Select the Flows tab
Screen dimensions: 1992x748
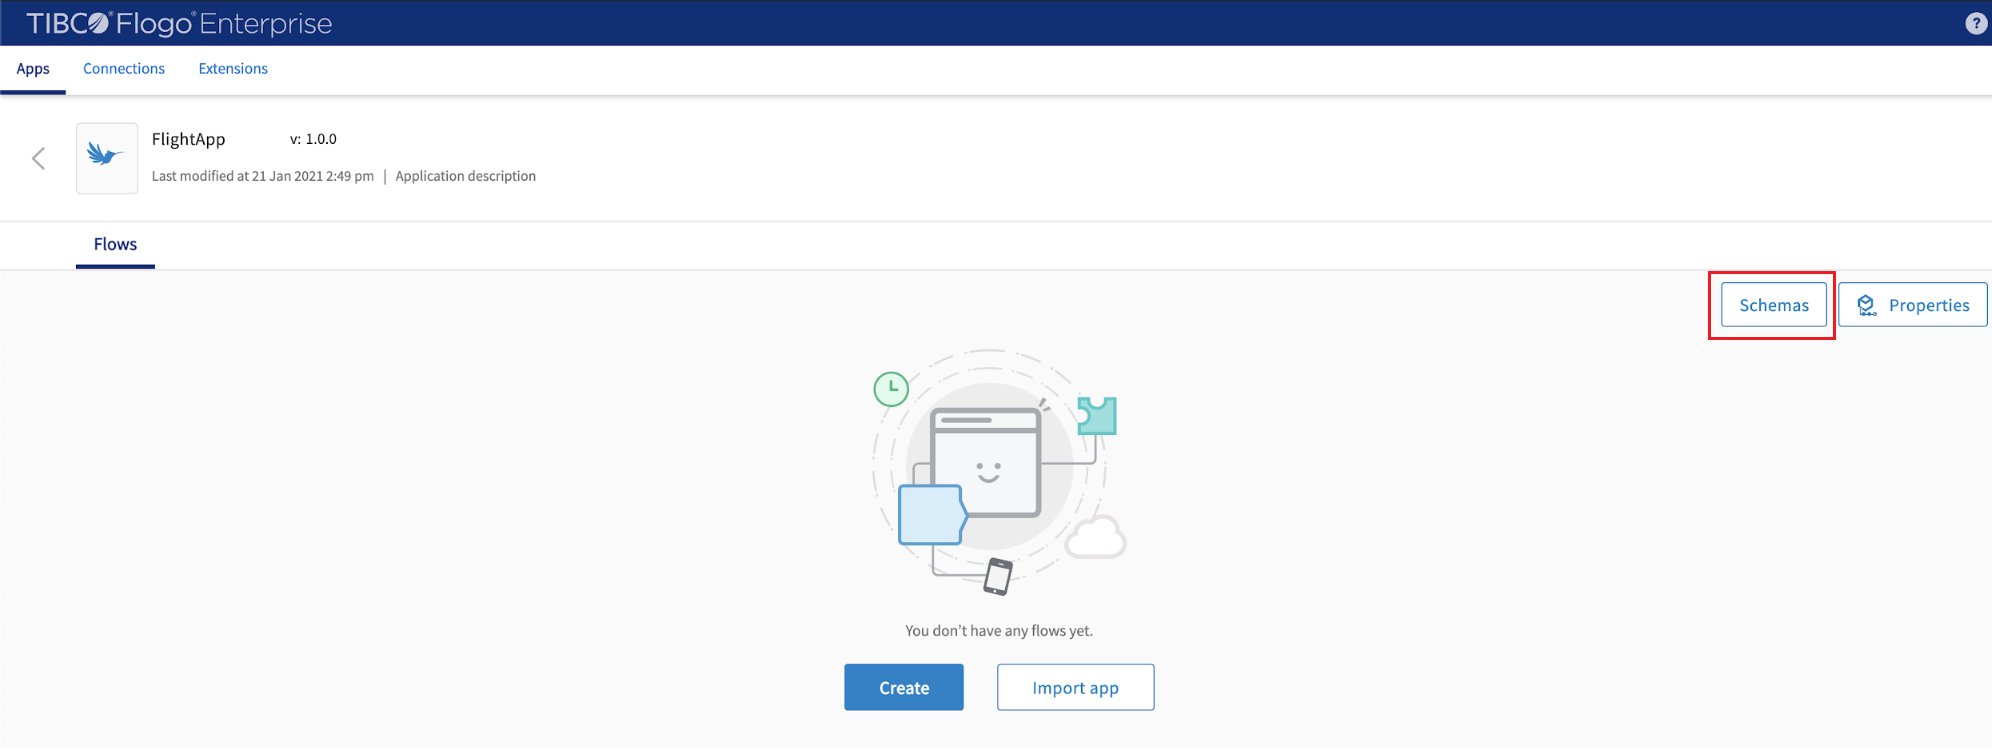click(x=115, y=245)
